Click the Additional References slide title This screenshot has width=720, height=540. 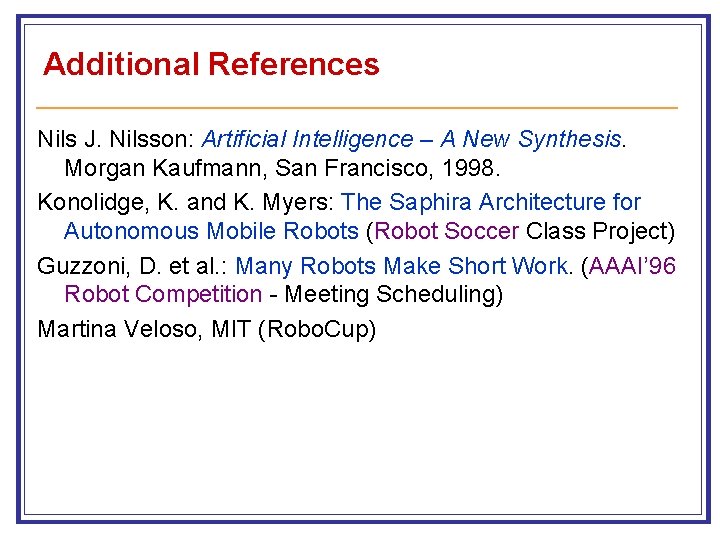[x=211, y=65]
